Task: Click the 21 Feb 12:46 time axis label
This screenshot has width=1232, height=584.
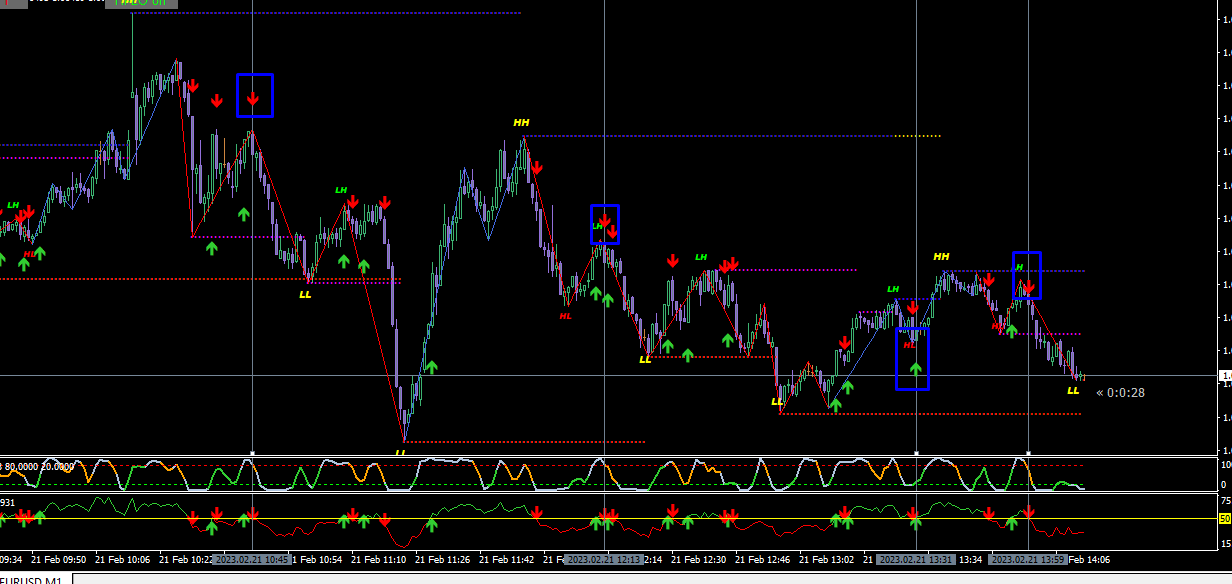Action: [x=763, y=560]
